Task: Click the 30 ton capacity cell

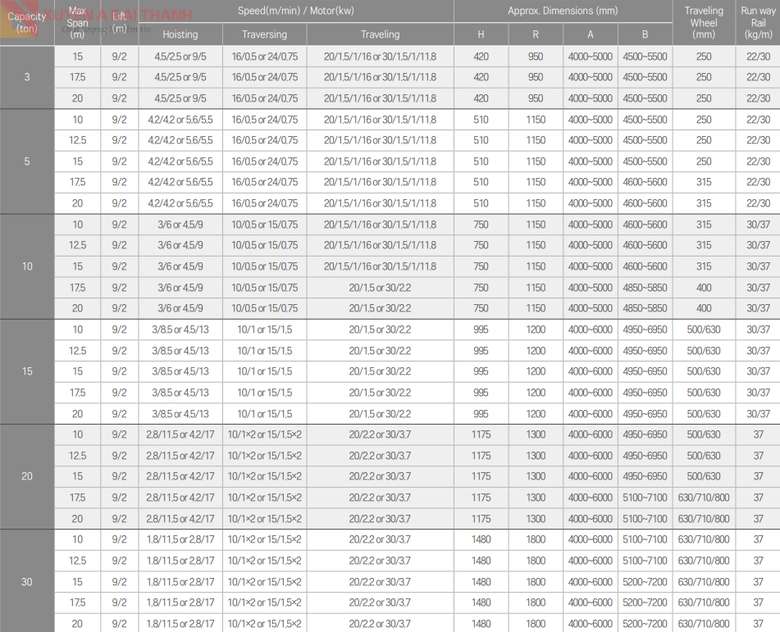Action: [x=27, y=581]
